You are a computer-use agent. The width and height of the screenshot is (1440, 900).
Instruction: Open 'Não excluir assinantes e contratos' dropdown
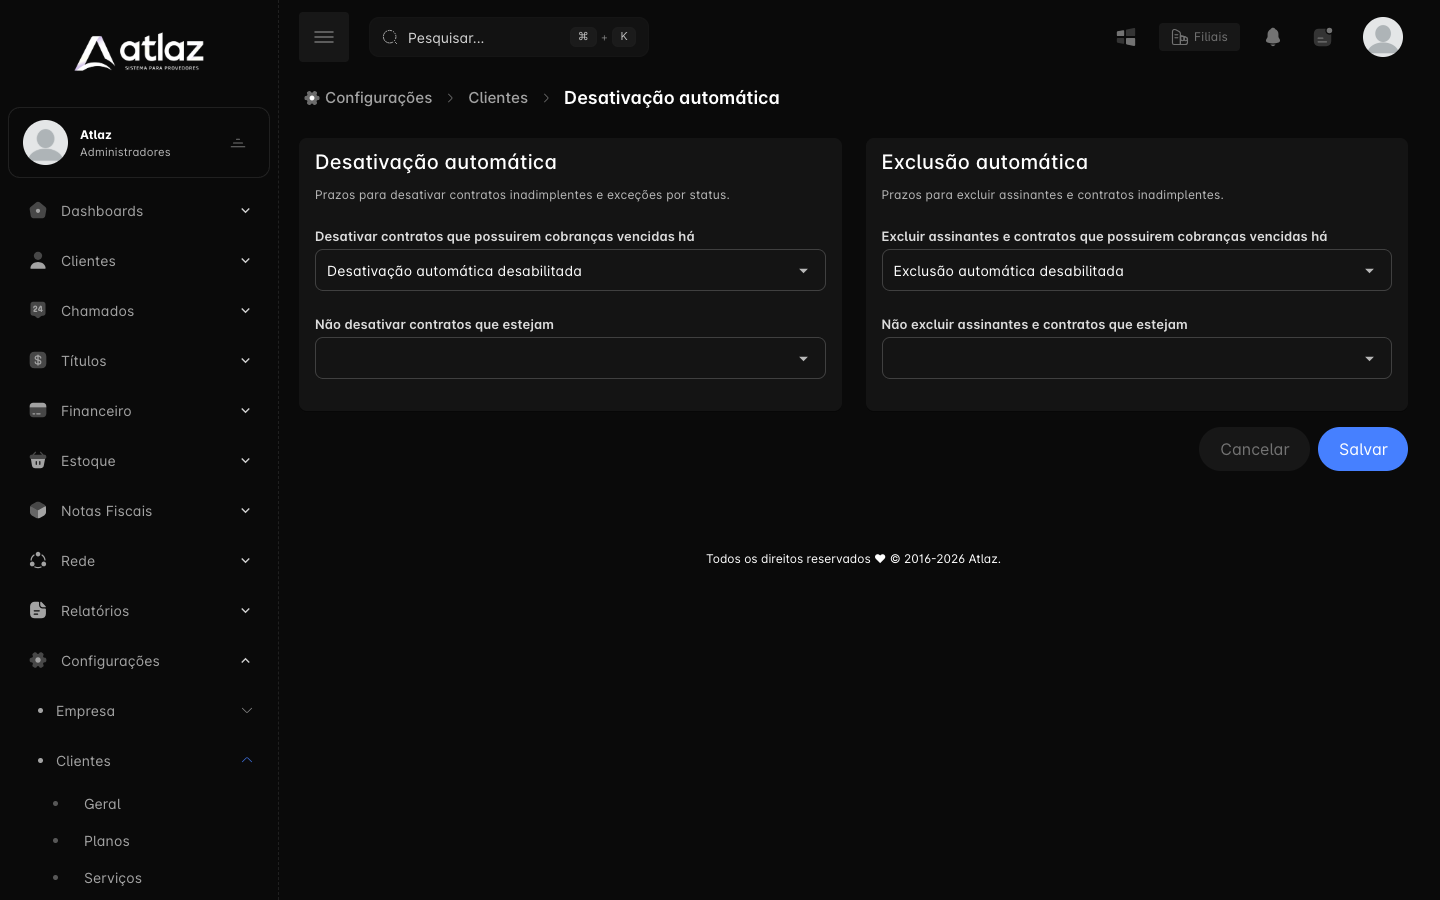1136,358
